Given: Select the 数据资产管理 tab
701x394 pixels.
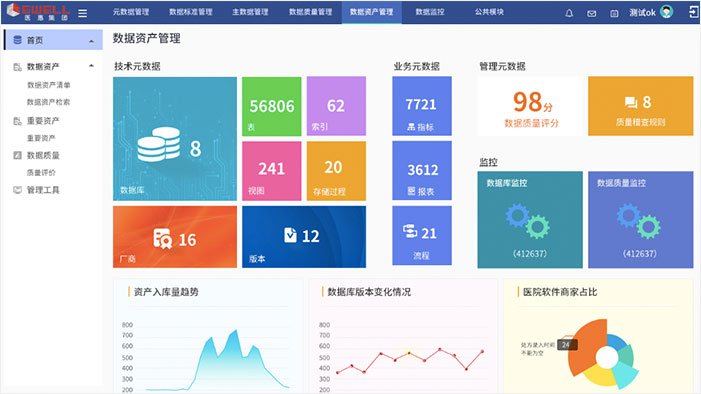Looking at the screenshot, I should [372, 12].
